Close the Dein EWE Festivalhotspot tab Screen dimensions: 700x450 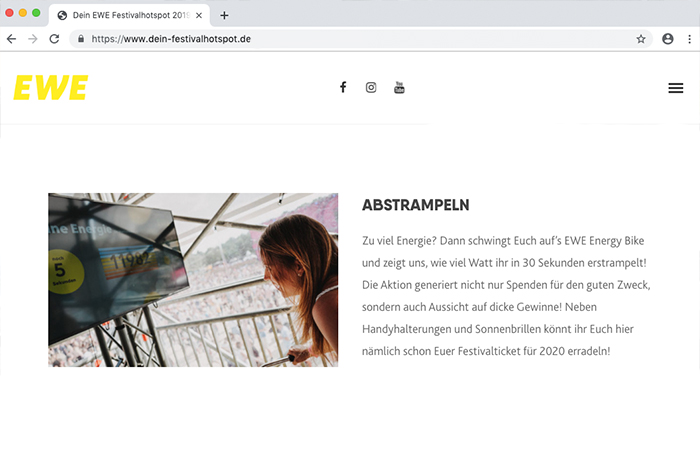pyautogui.click(x=199, y=16)
